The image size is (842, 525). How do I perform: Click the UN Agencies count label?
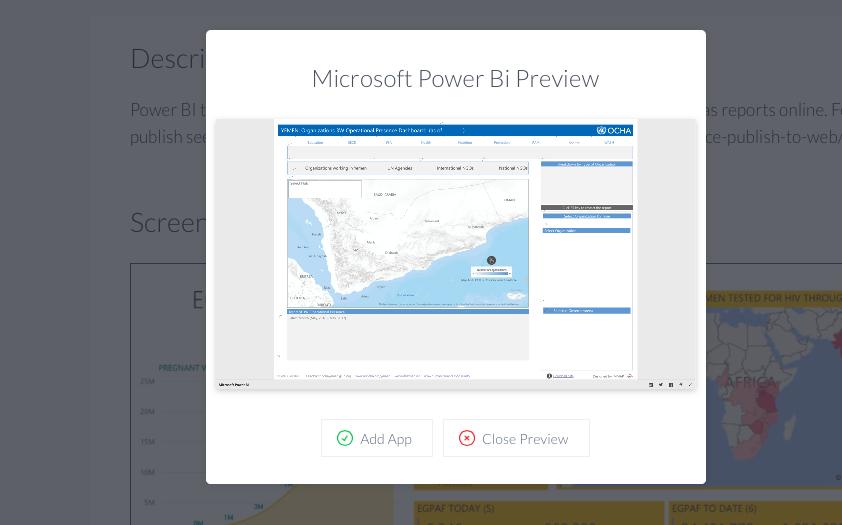(x=400, y=168)
